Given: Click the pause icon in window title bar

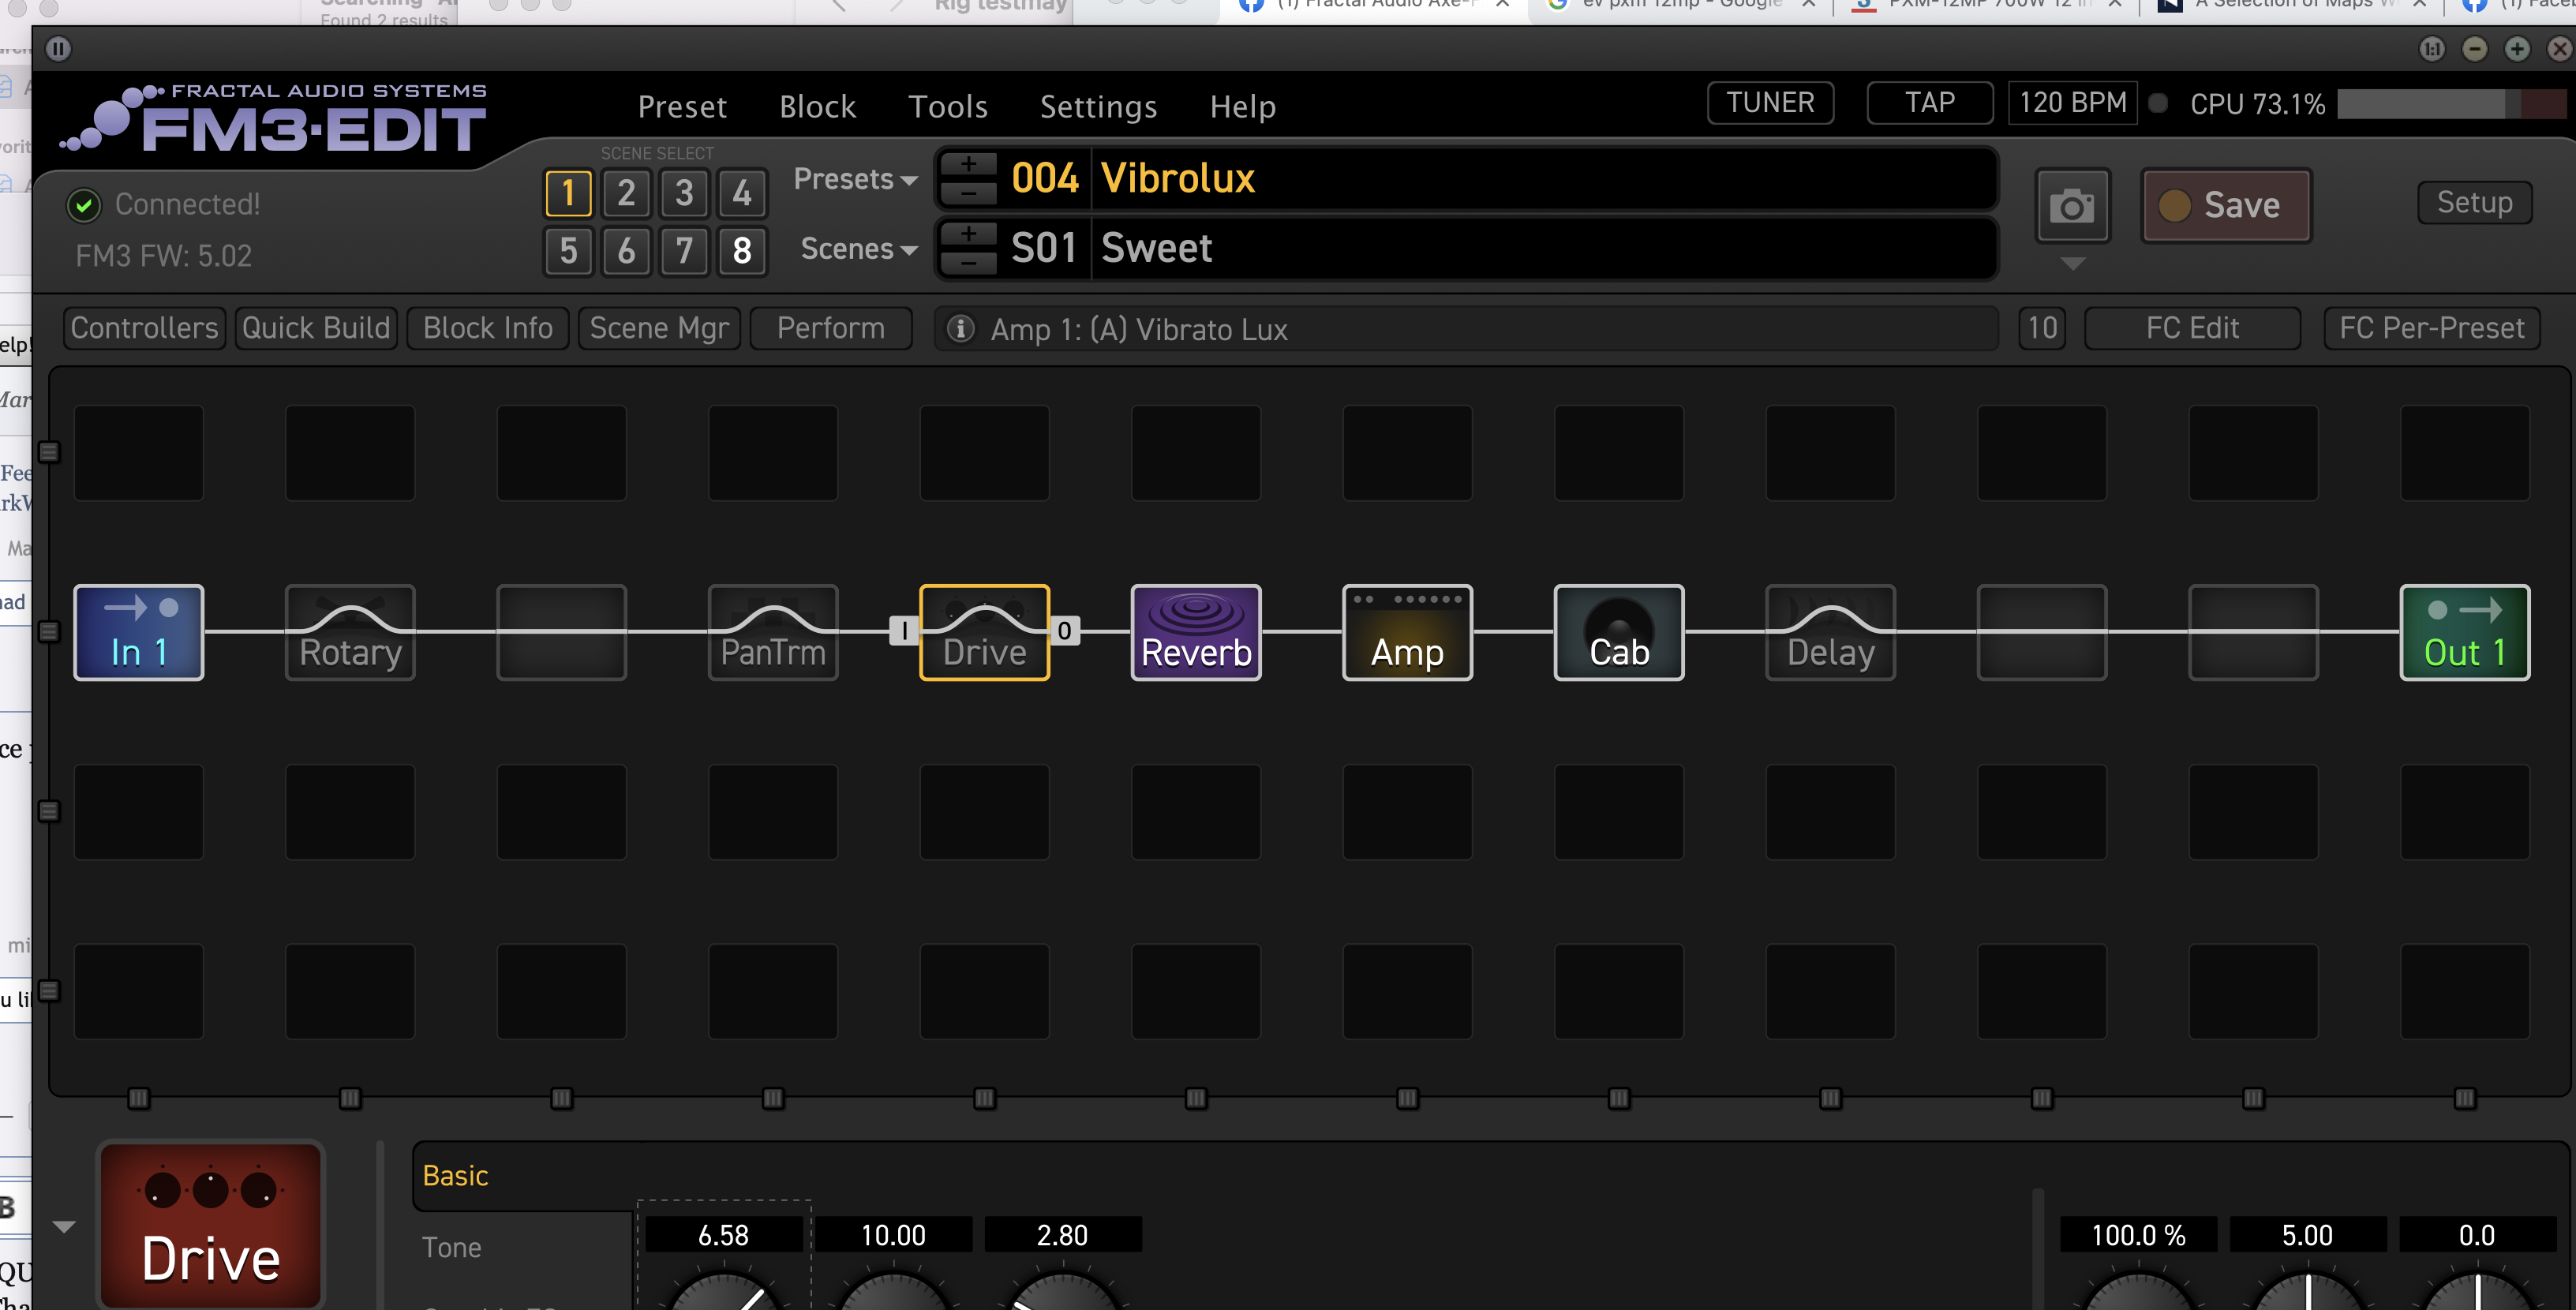Looking at the screenshot, I should pos(59,48).
